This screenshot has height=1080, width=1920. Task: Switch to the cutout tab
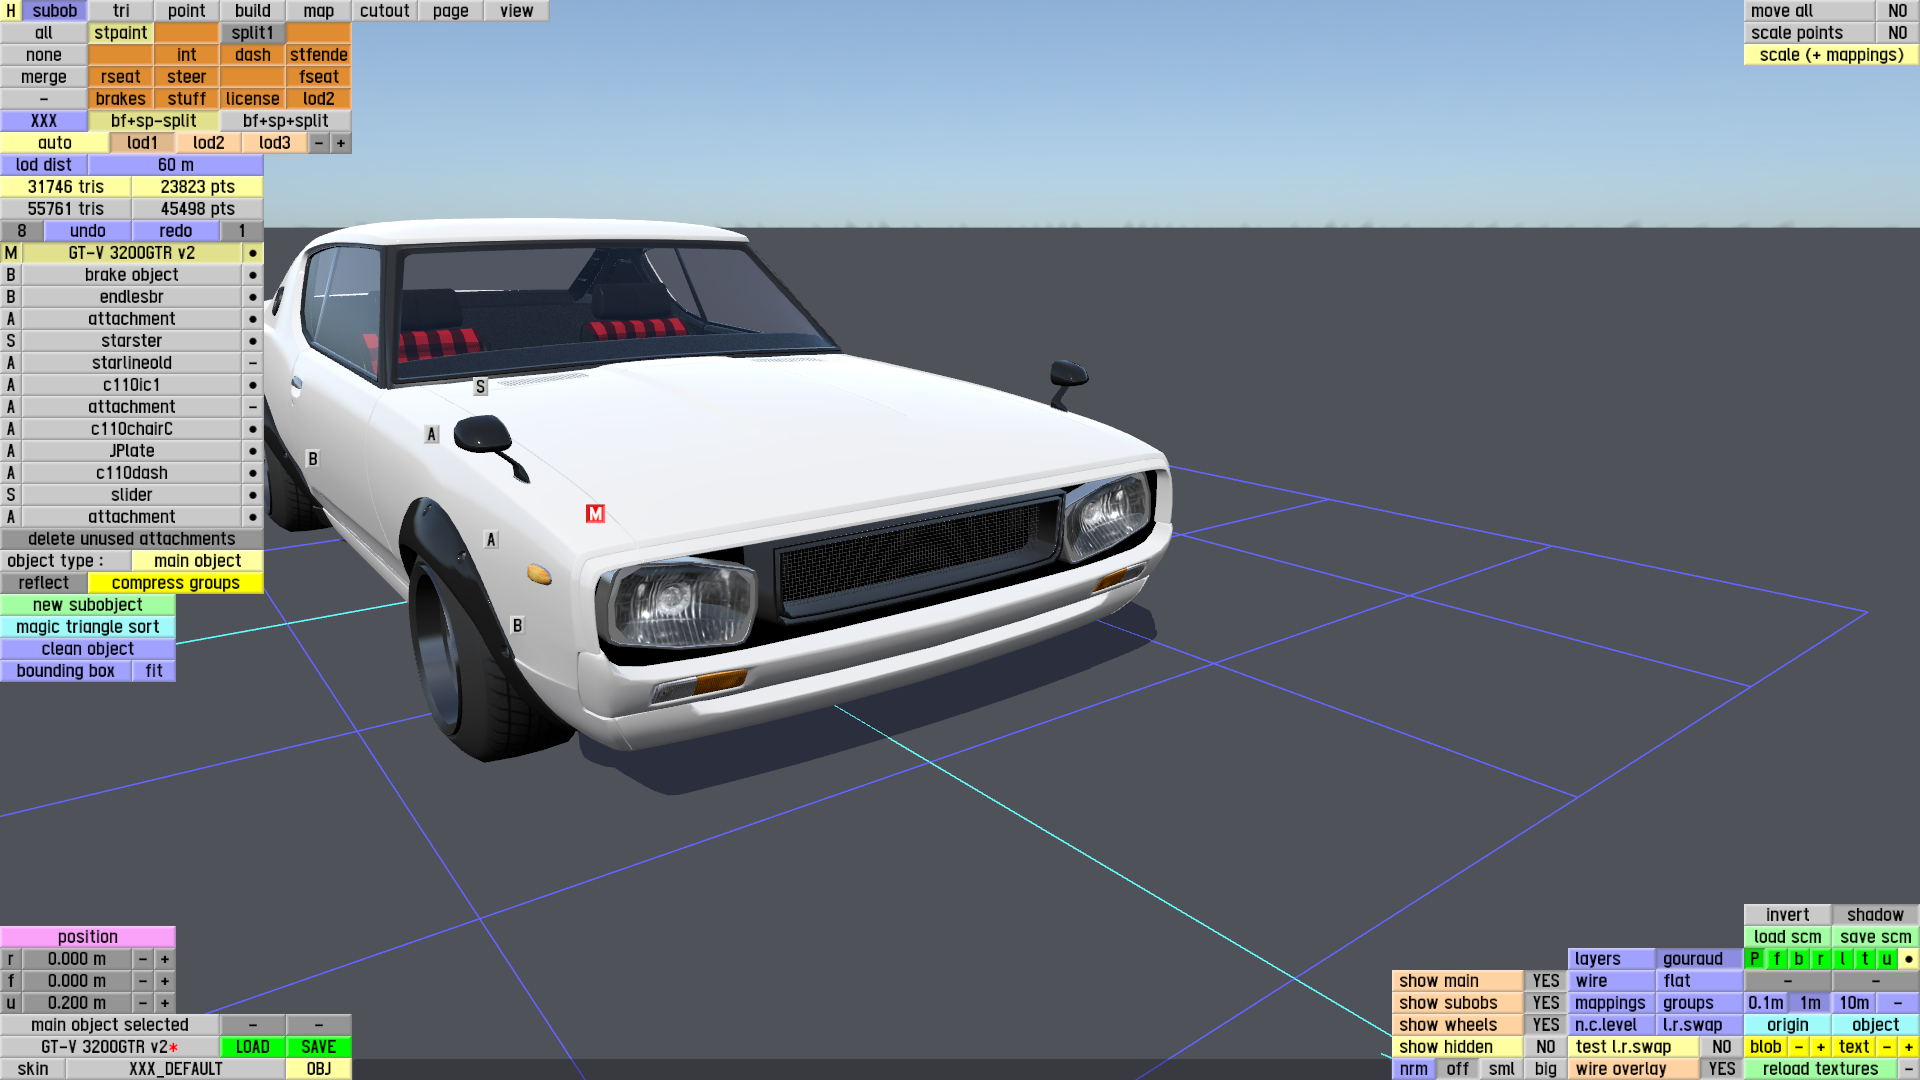[x=384, y=11]
